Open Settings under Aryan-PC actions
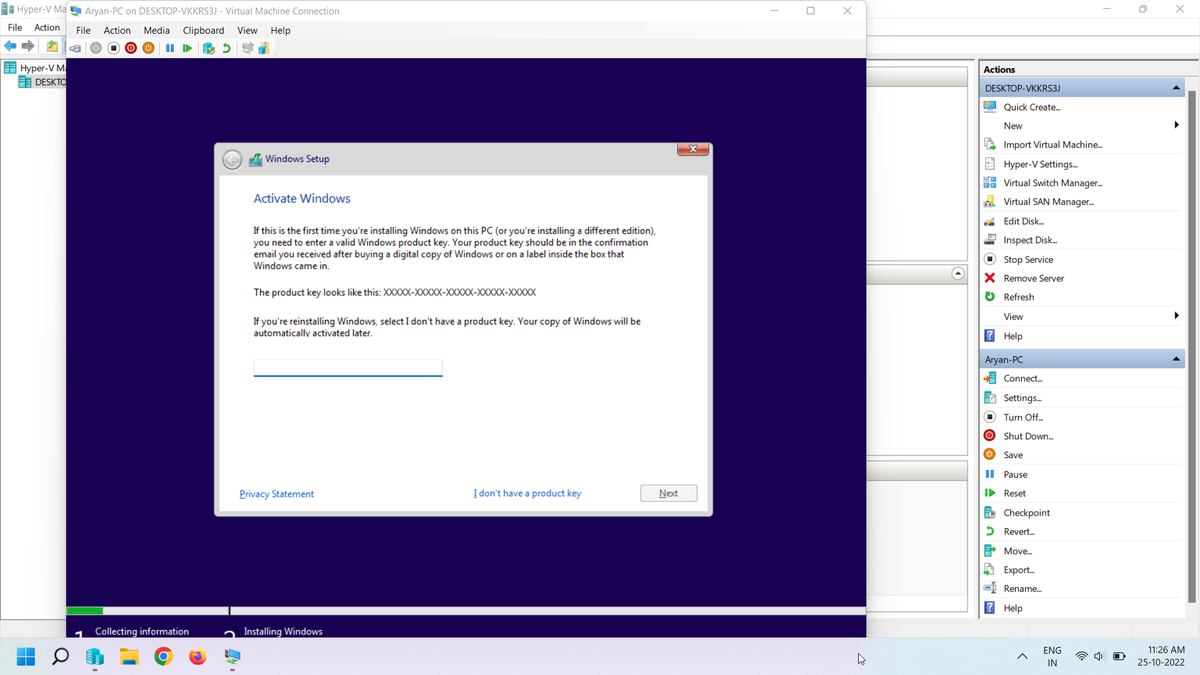This screenshot has width=1200, height=675. click(1022, 398)
